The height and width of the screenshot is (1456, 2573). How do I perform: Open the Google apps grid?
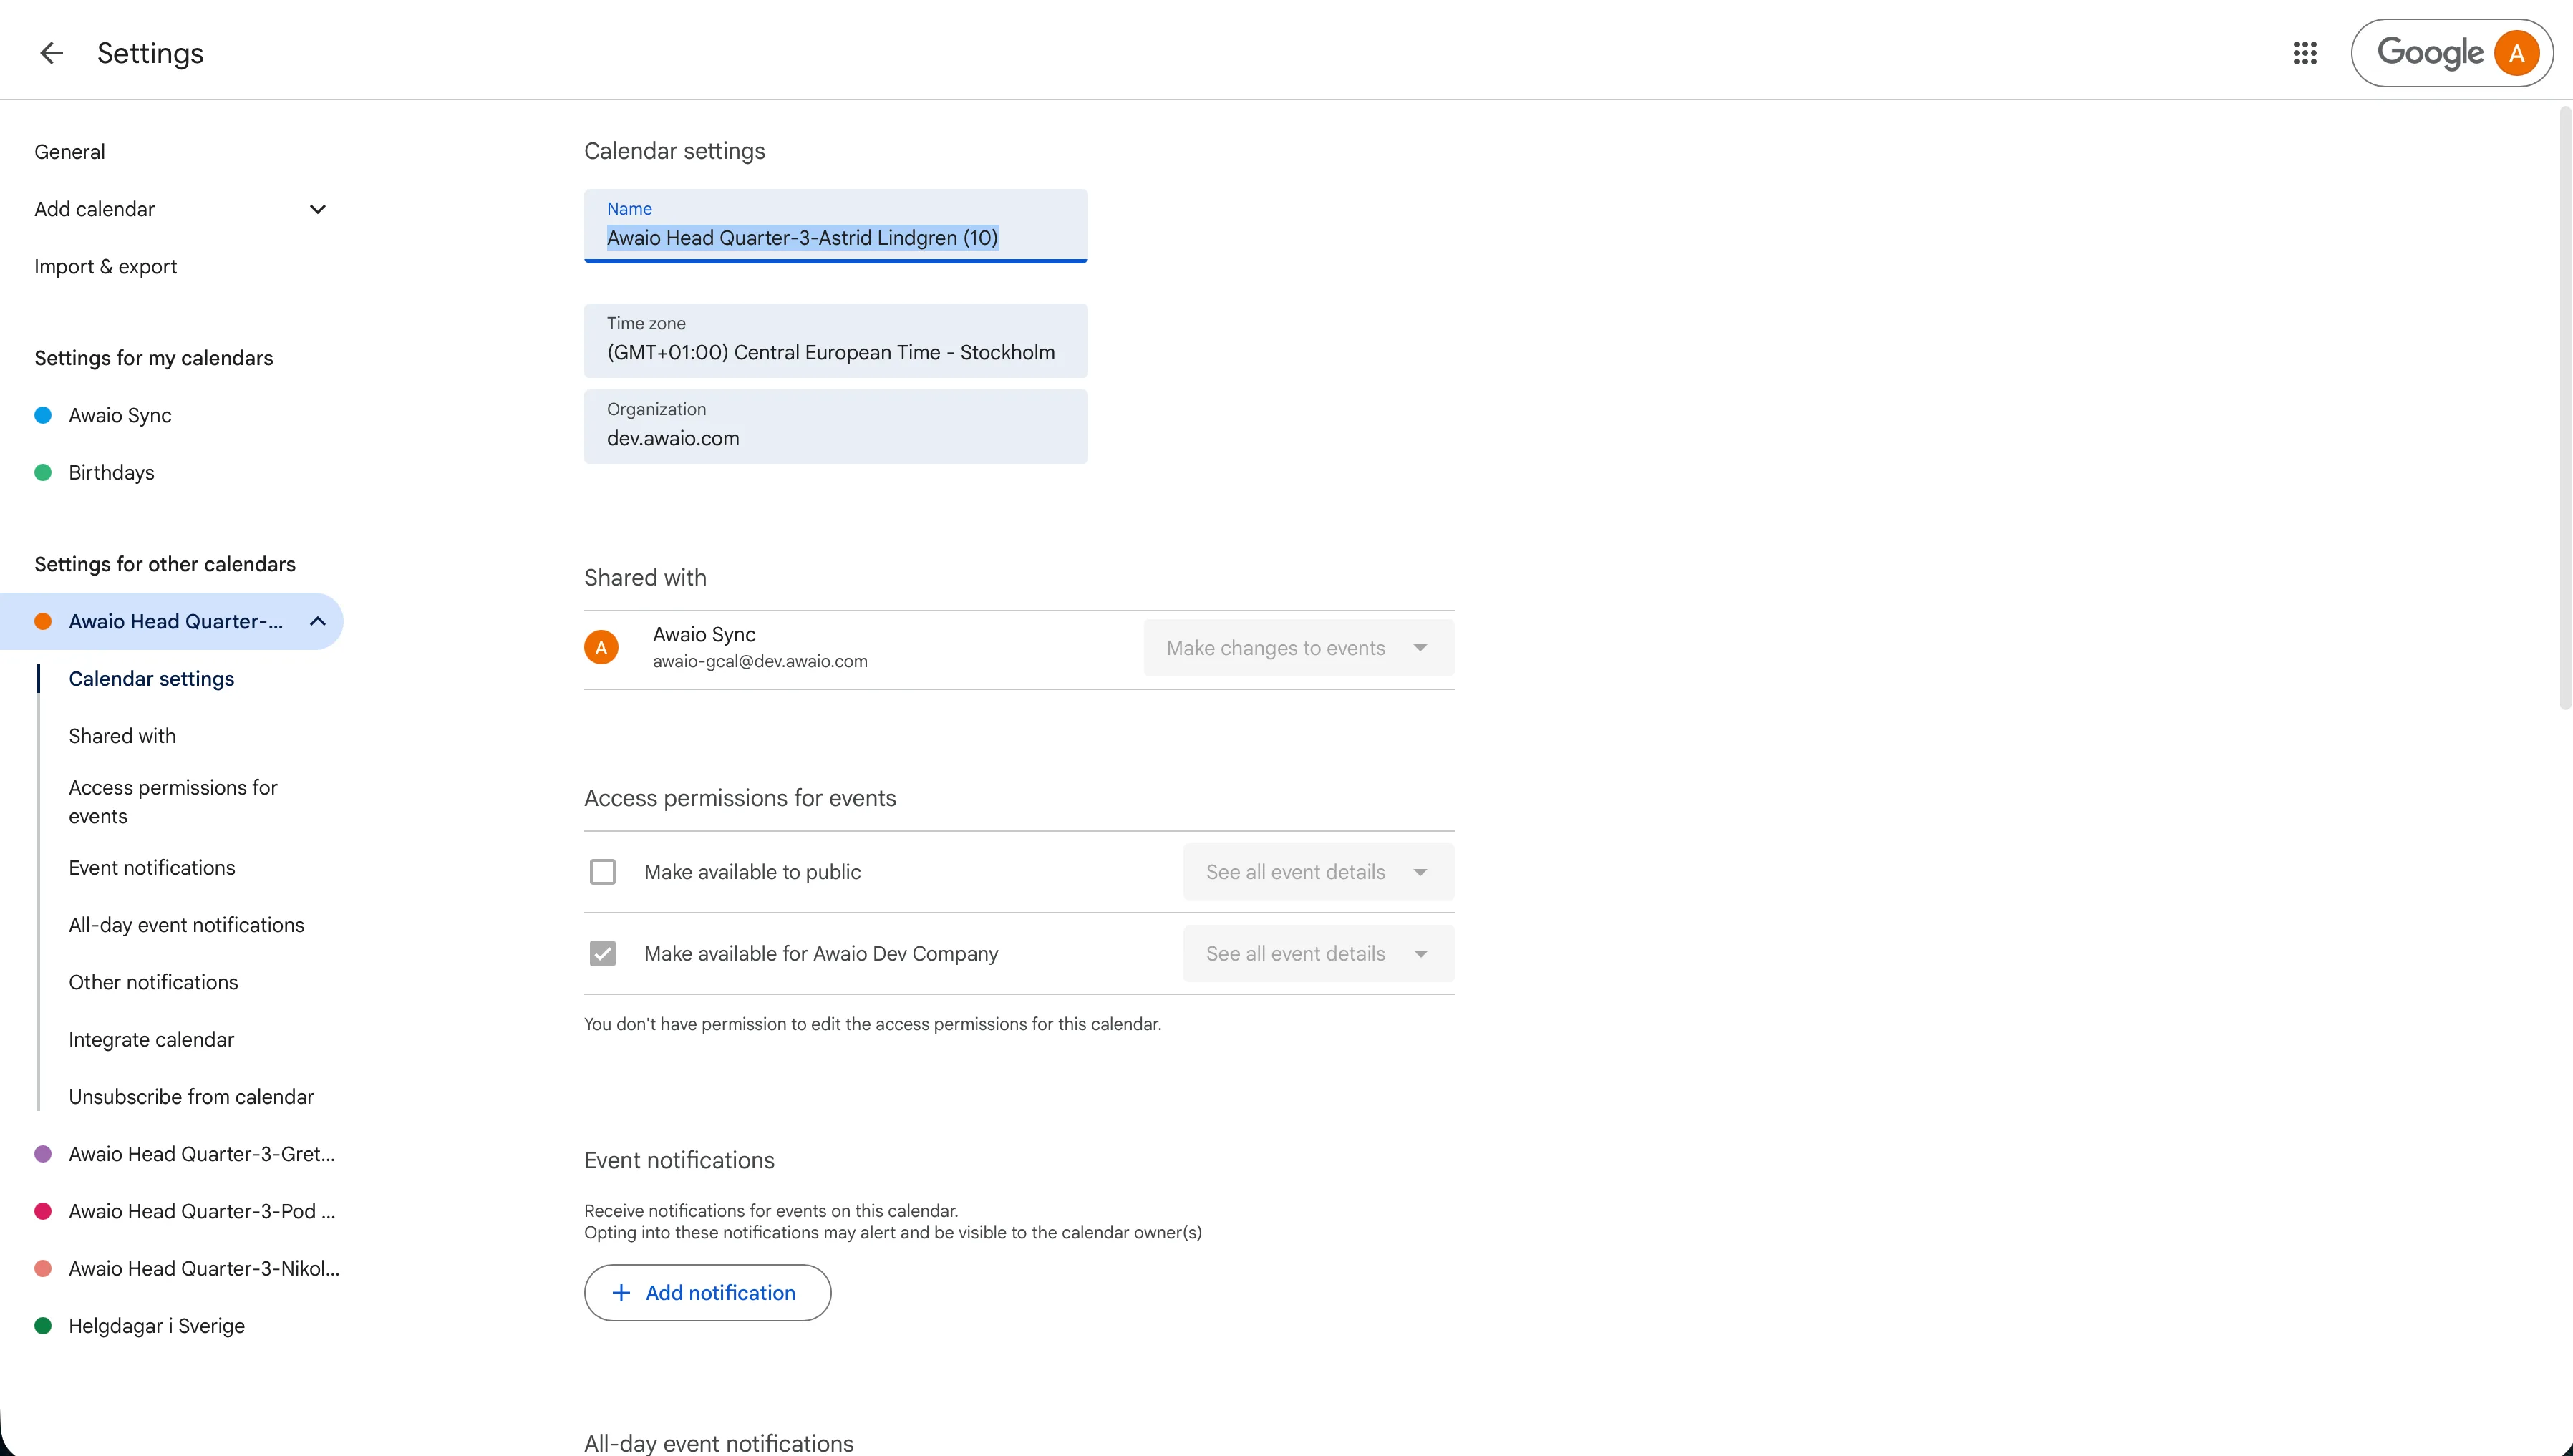point(2305,53)
